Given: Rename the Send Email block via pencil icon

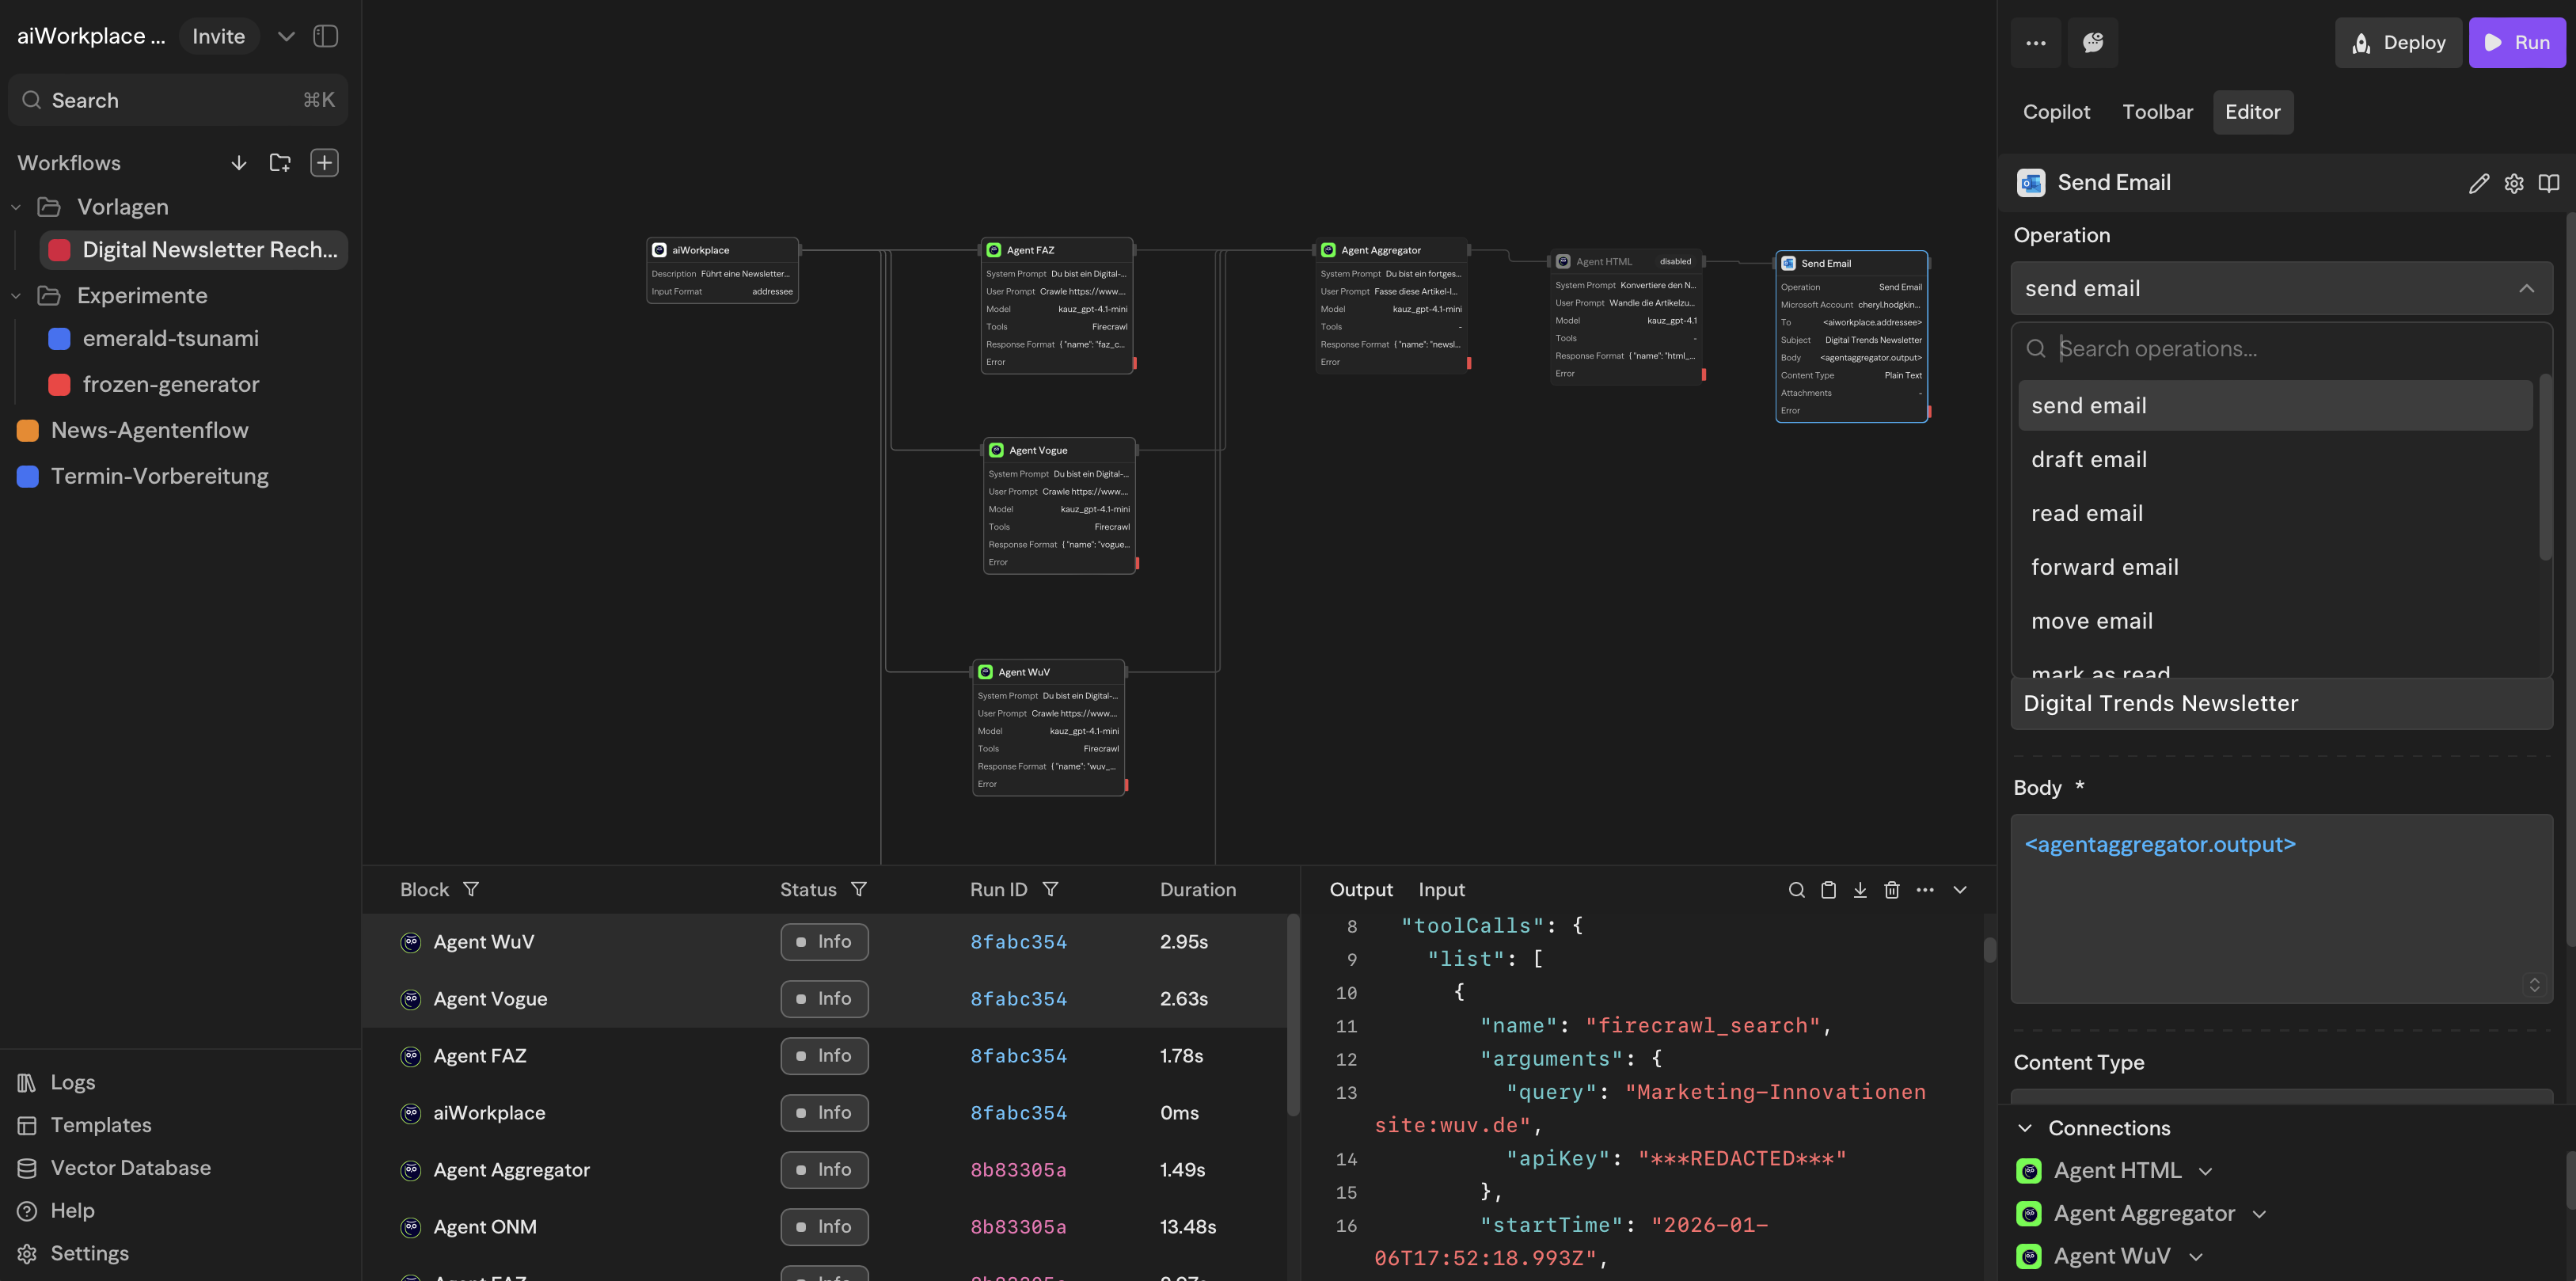Looking at the screenshot, I should [2479, 183].
